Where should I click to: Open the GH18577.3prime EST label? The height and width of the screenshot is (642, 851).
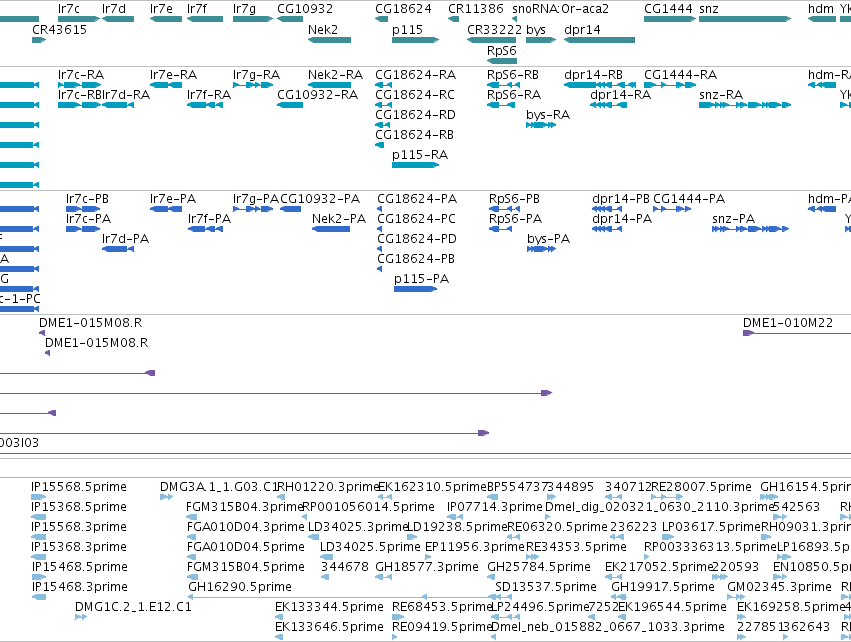tap(427, 567)
